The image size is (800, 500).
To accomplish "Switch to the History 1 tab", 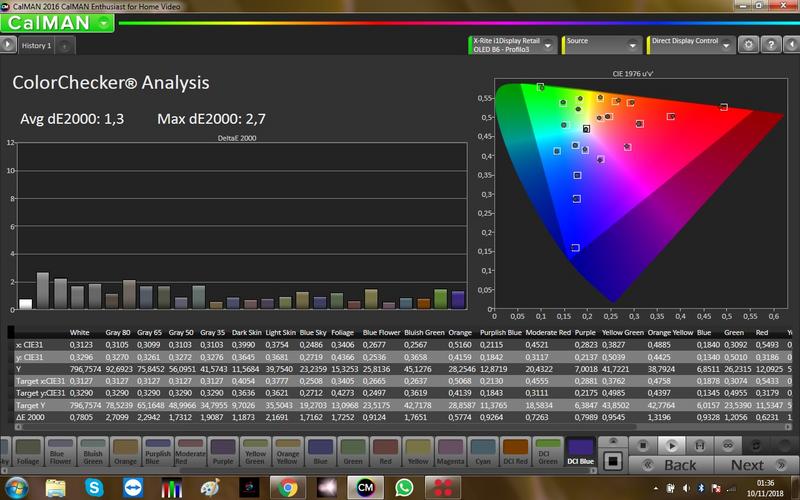I will 36,45.
